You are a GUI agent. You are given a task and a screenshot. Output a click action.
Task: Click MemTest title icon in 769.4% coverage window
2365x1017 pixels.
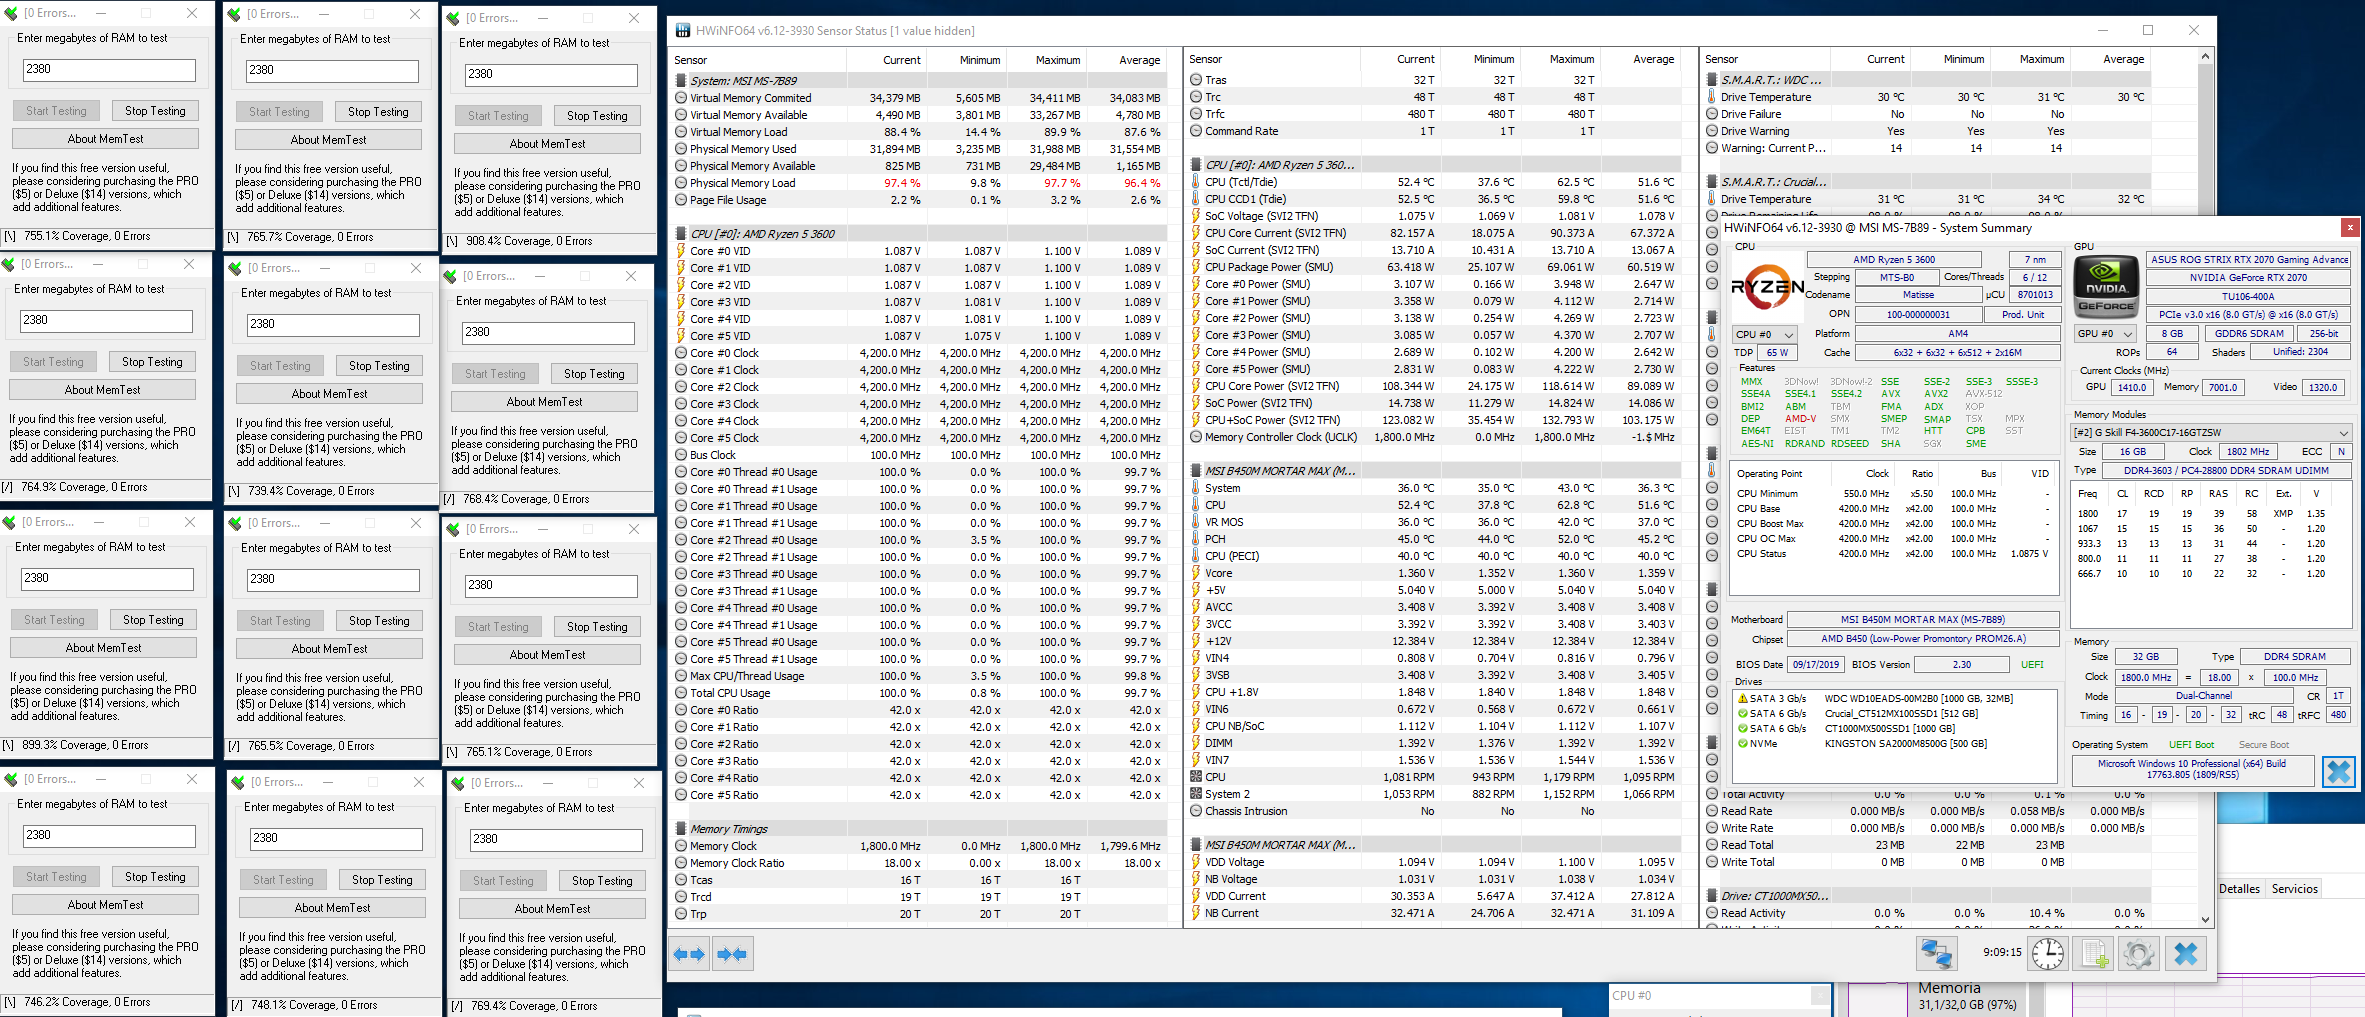[458, 783]
